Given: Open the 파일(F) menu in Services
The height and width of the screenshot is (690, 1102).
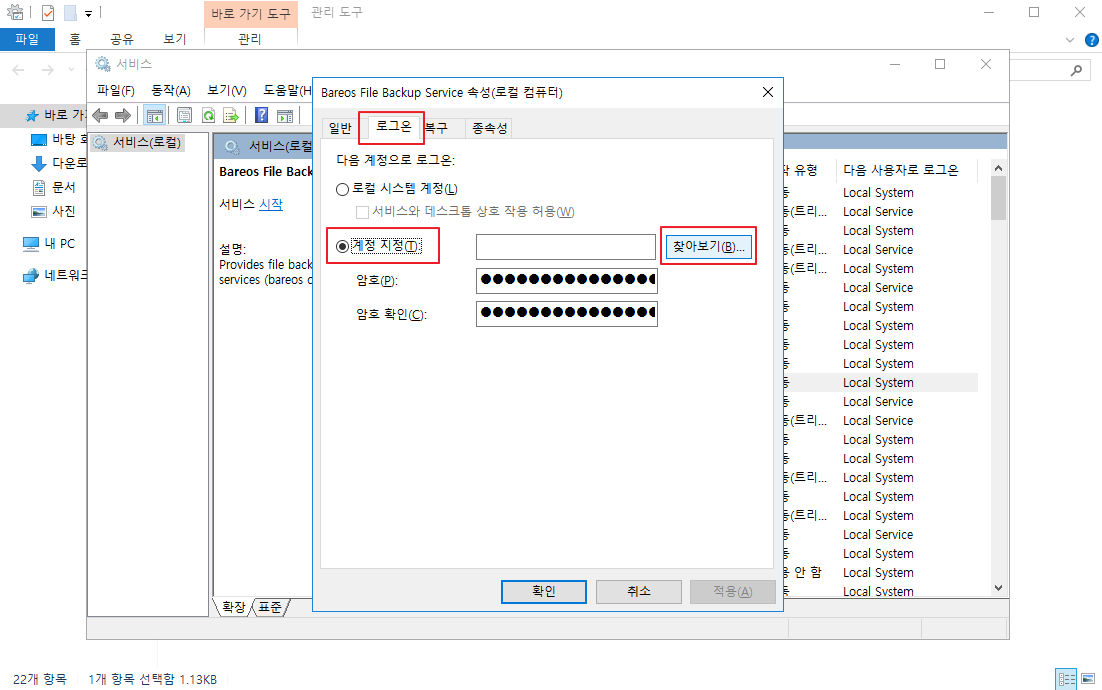Looking at the screenshot, I should click(x=116, y=91).
